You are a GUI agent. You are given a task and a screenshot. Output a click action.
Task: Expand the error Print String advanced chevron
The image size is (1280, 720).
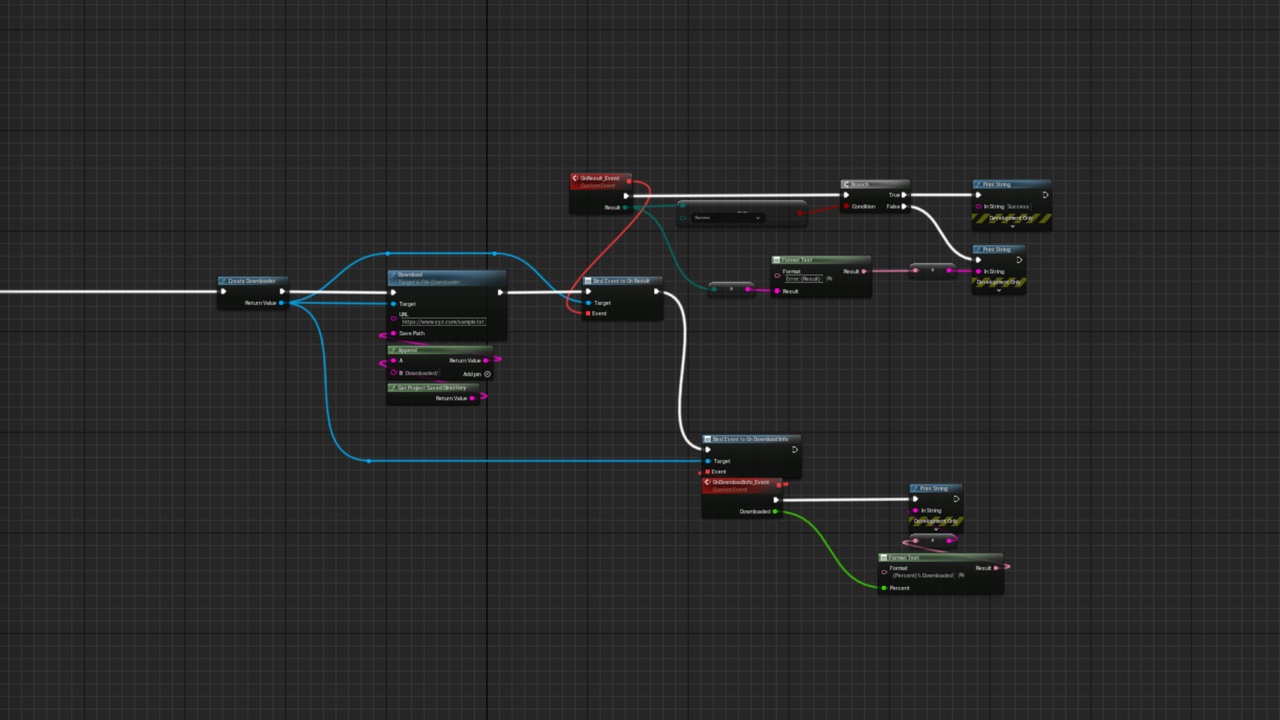(998, 290)
